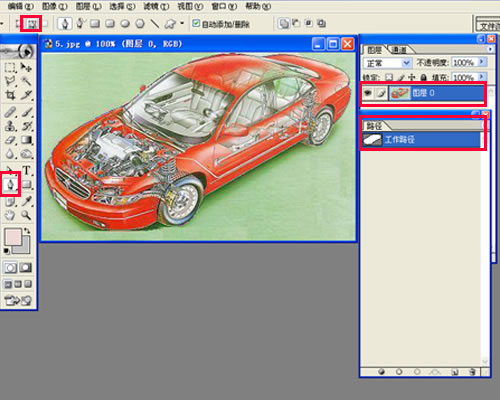Click the delete path trash button
This screenshot has width=500, height=400.
472,372
